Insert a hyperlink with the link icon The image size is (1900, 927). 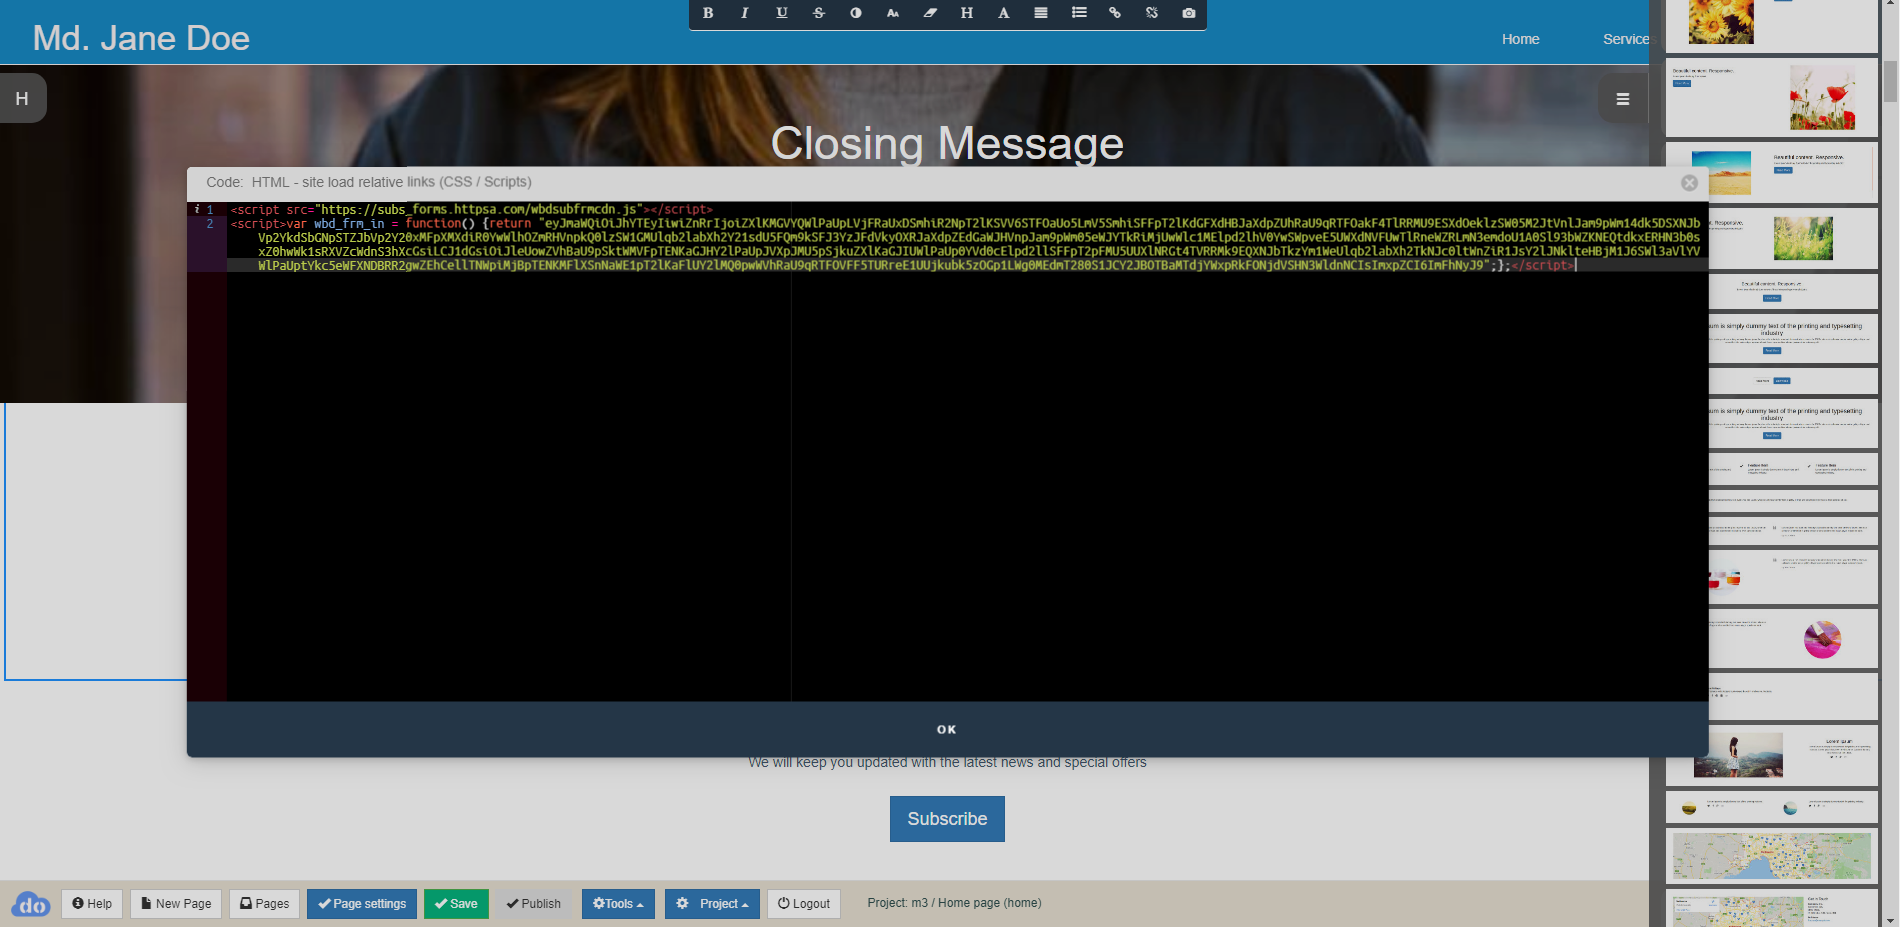coord(1115,13)
